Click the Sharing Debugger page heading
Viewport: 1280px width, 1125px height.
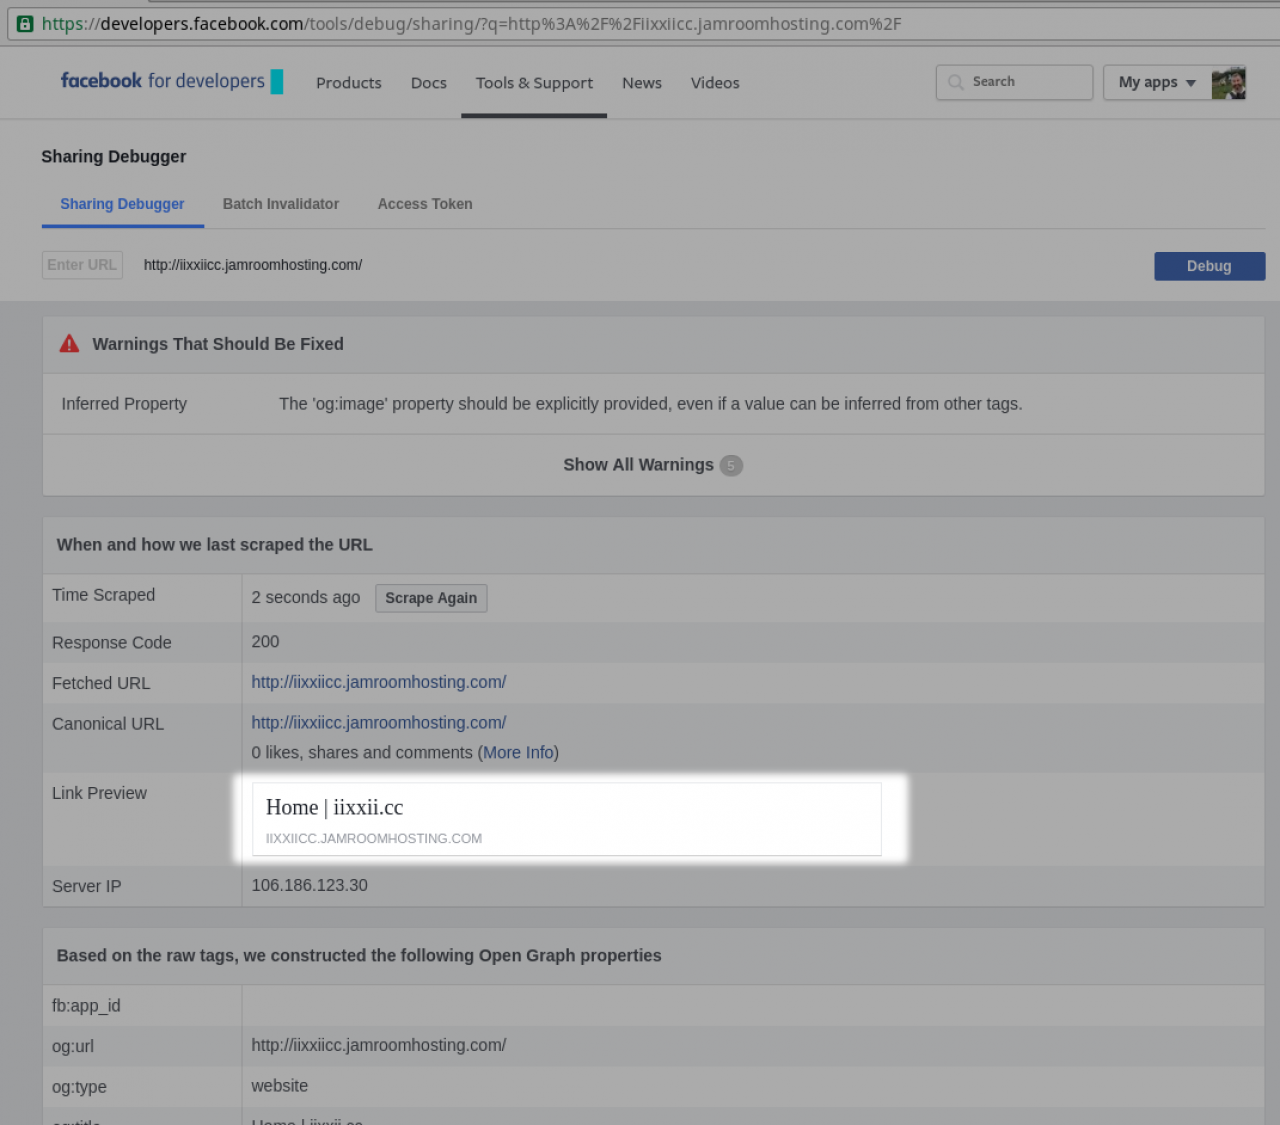(x=114, y=156)
